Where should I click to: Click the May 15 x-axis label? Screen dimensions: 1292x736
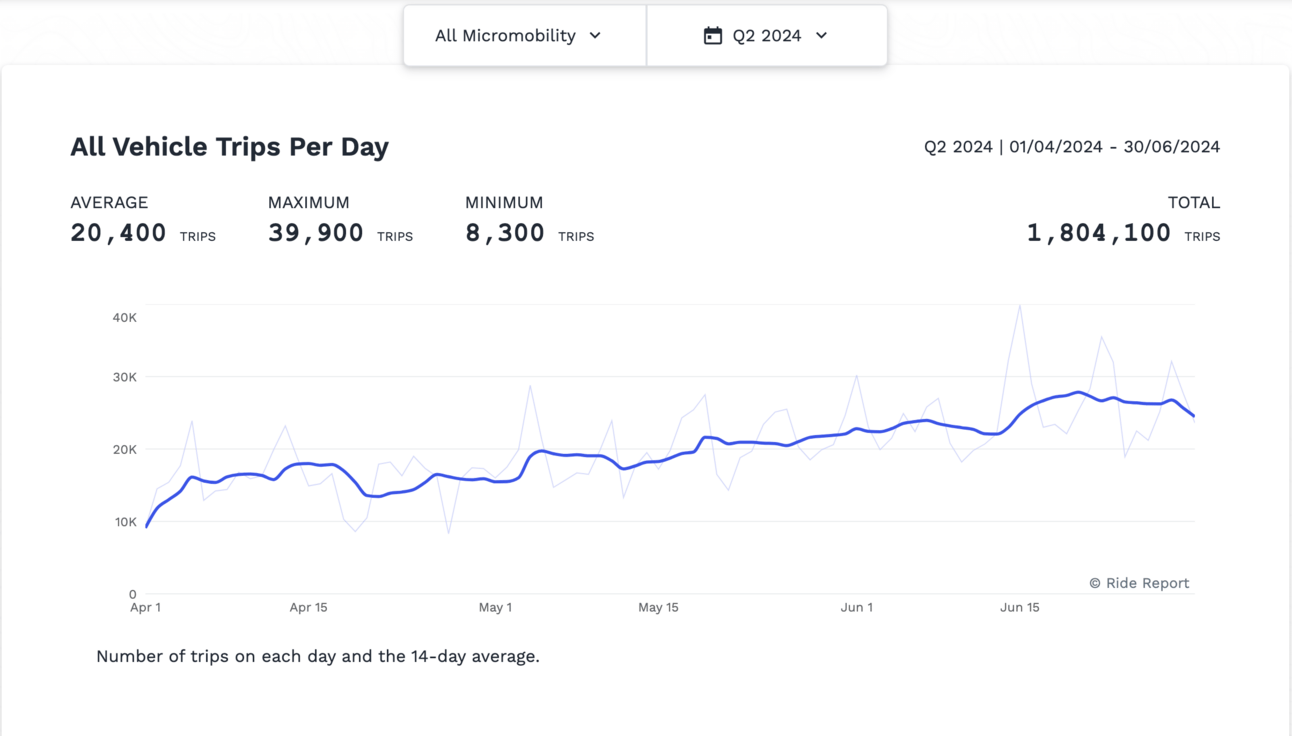658,607
